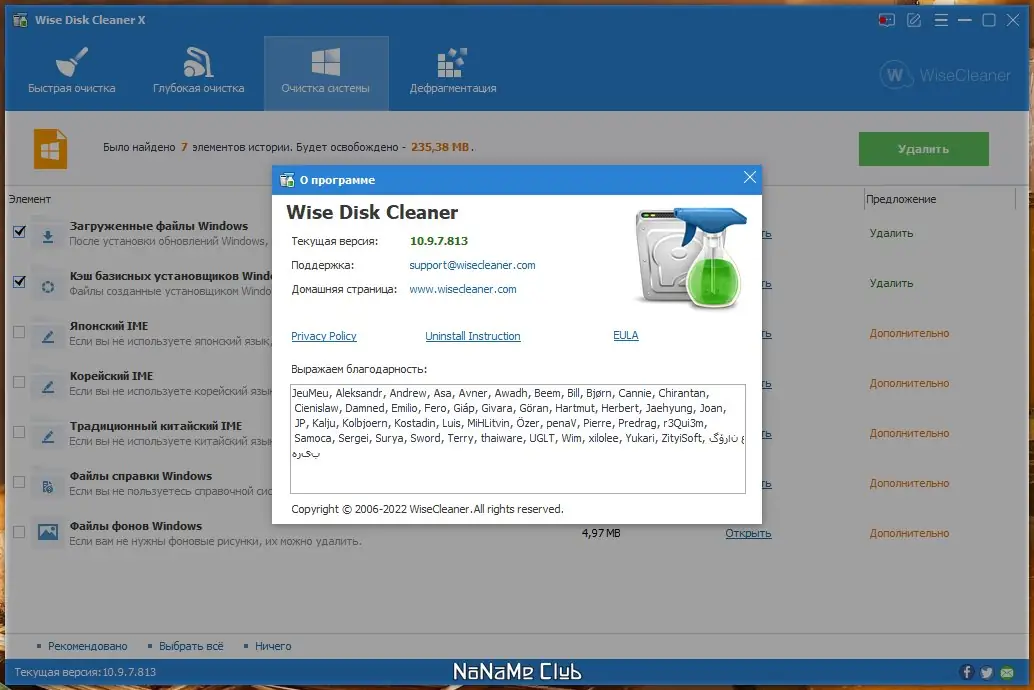The height and width of the screenshot is (690, 1034).
Task: Open the Facebook icon in status bar
Action: click(967, 672)
